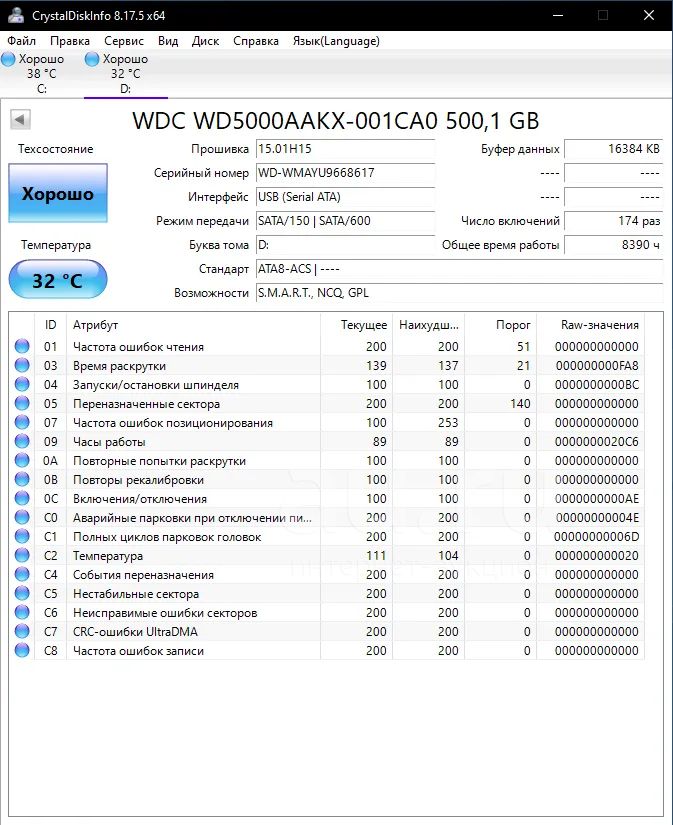Click status orb for attribute 01

(22, 346)
